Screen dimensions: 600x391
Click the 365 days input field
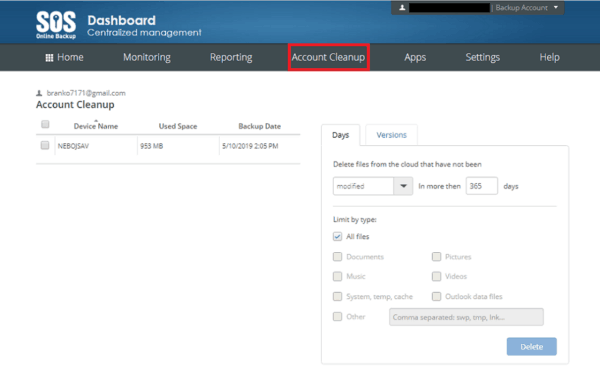(482, 186)
